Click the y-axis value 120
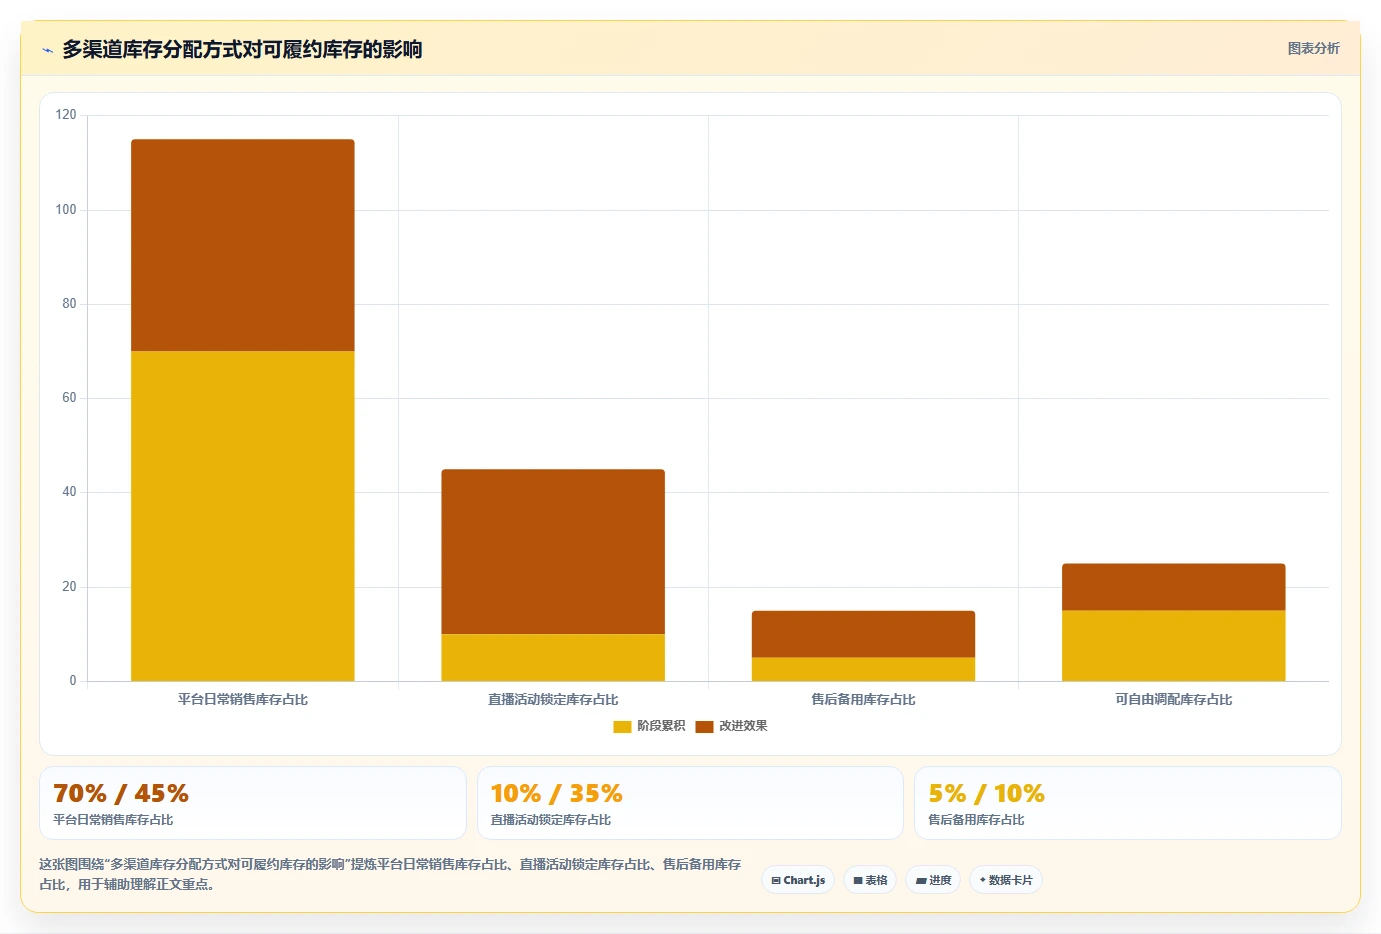 coord(66,115)
